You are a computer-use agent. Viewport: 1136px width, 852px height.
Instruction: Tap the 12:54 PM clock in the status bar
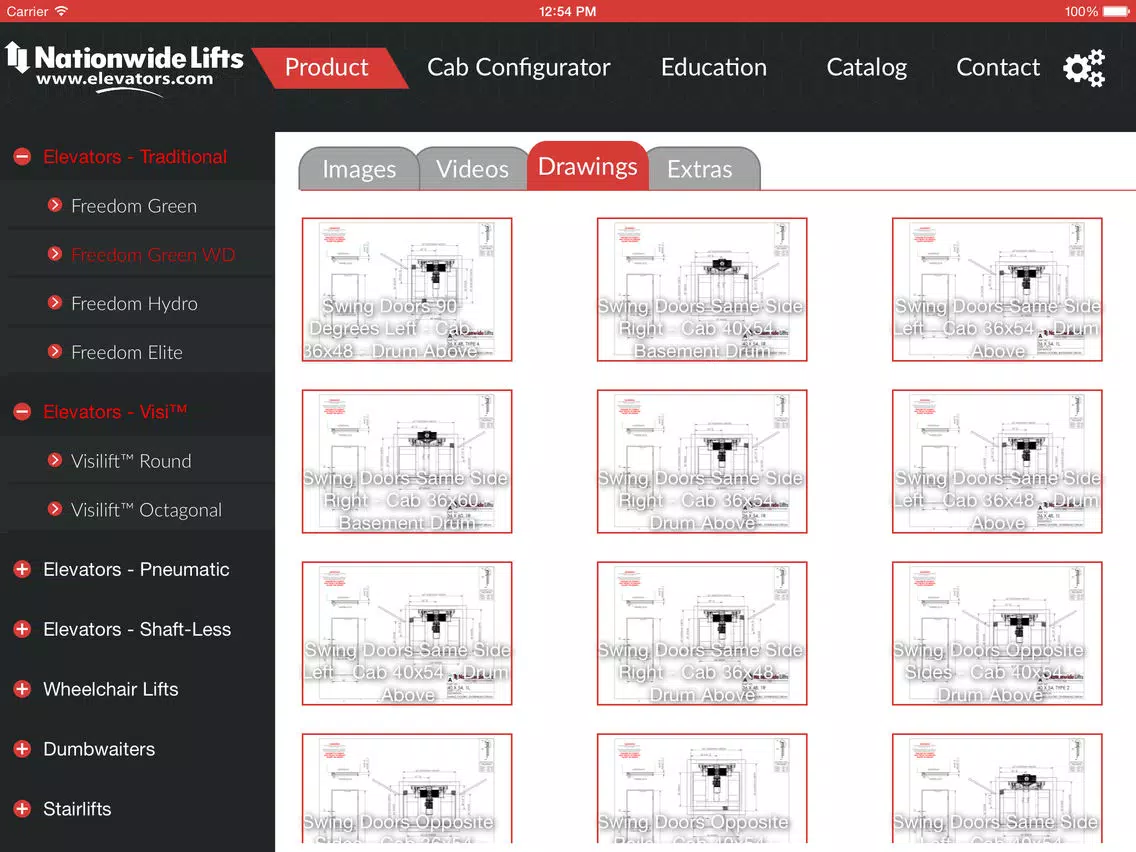coord(567,11)
